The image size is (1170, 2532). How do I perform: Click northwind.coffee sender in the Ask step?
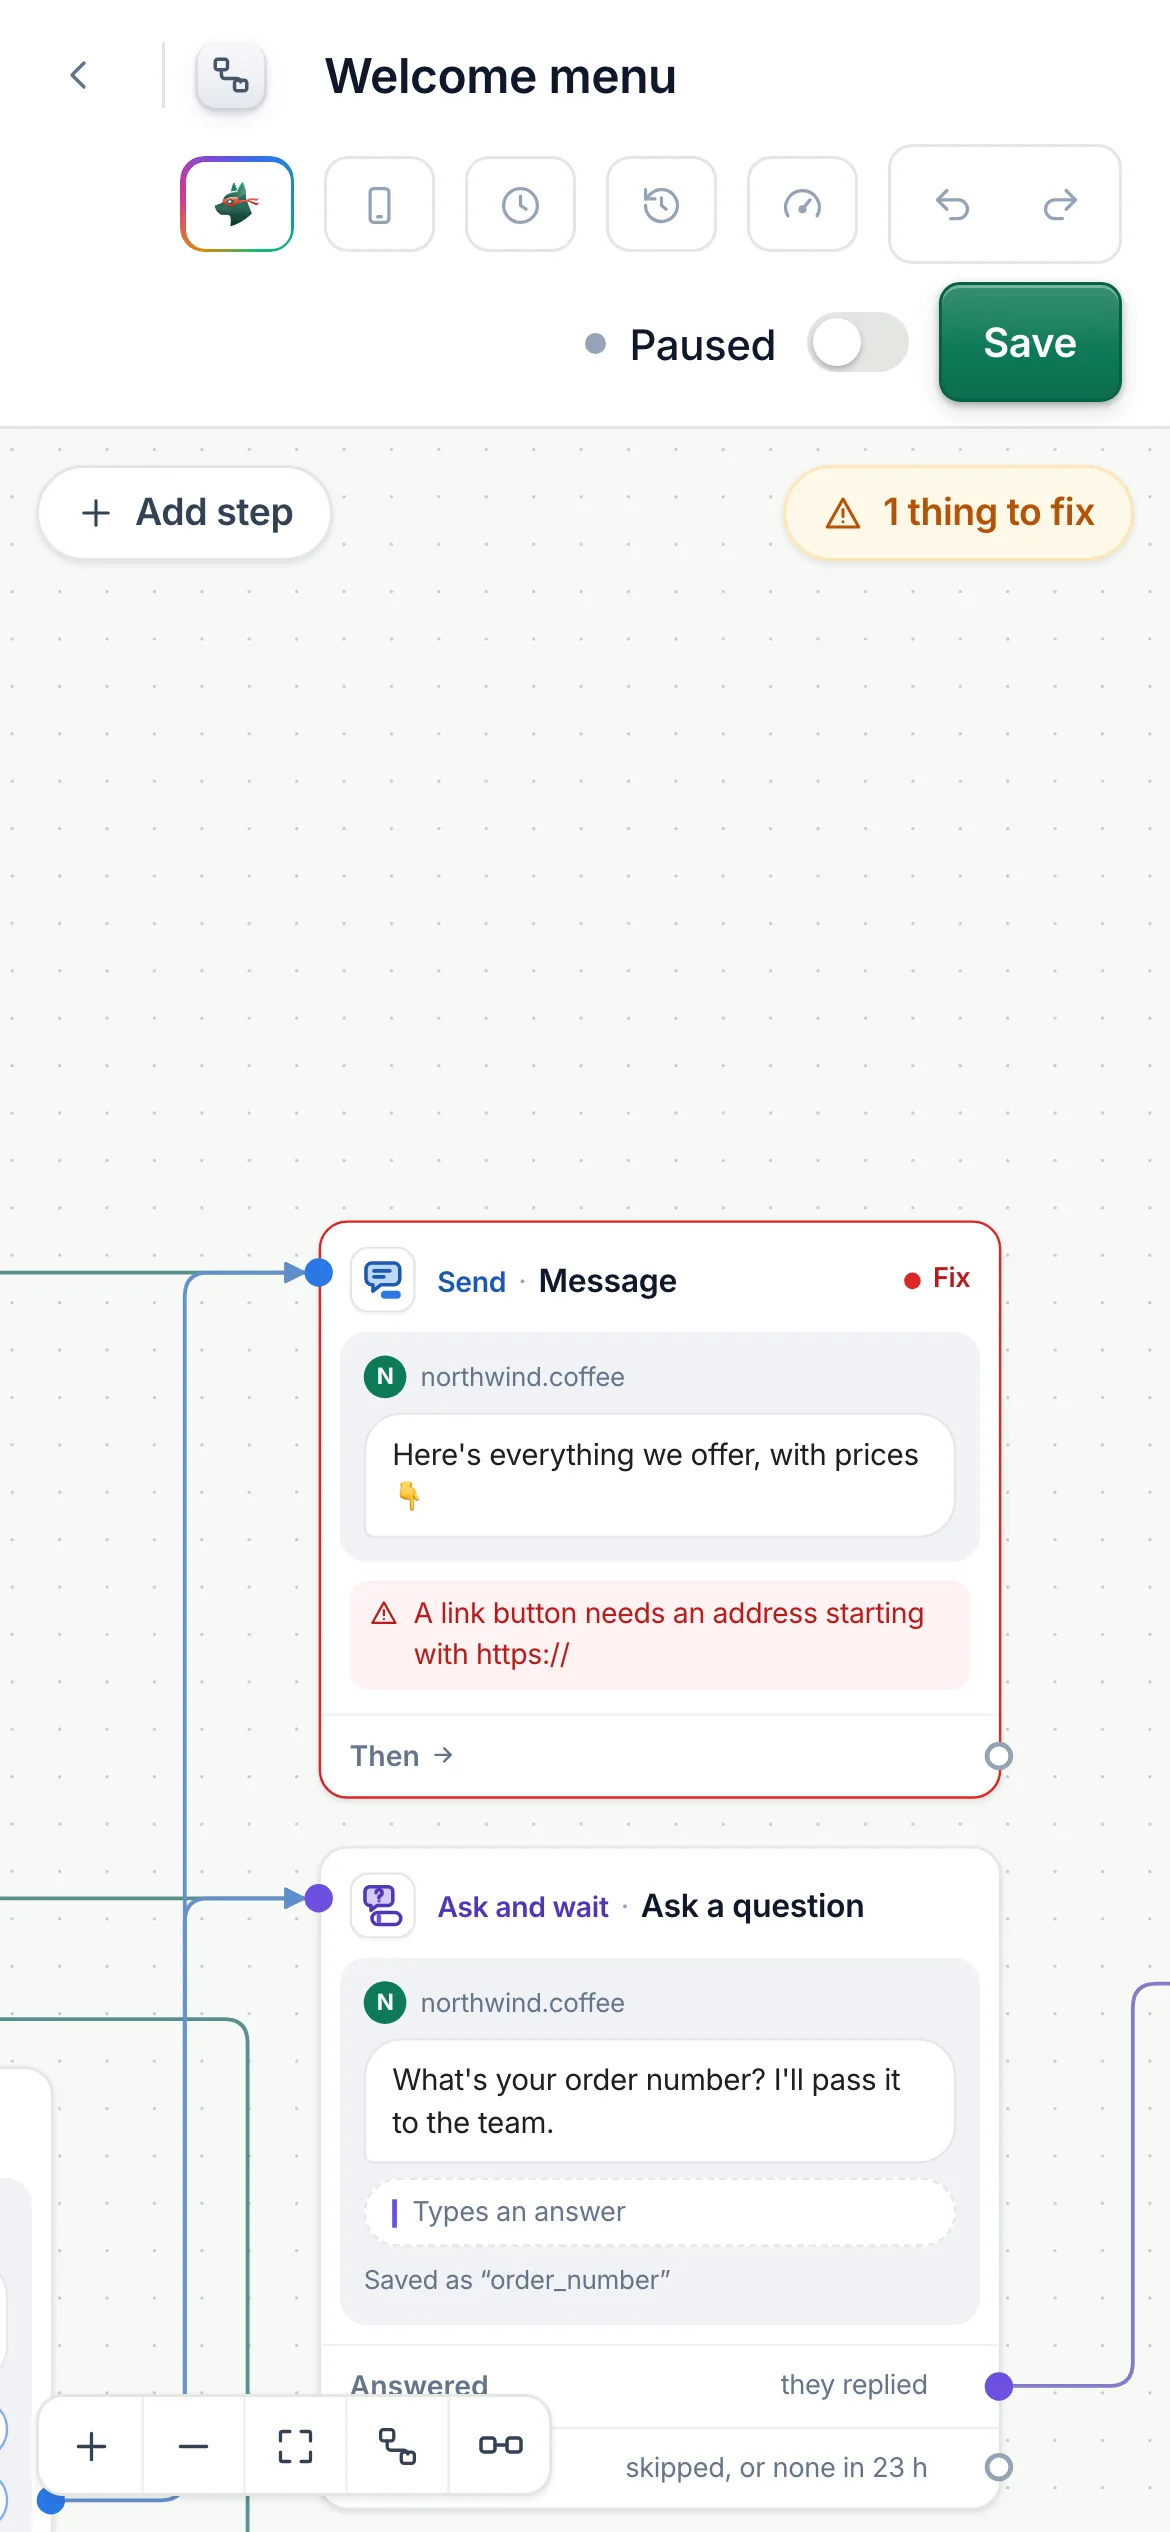(522, 2003)
